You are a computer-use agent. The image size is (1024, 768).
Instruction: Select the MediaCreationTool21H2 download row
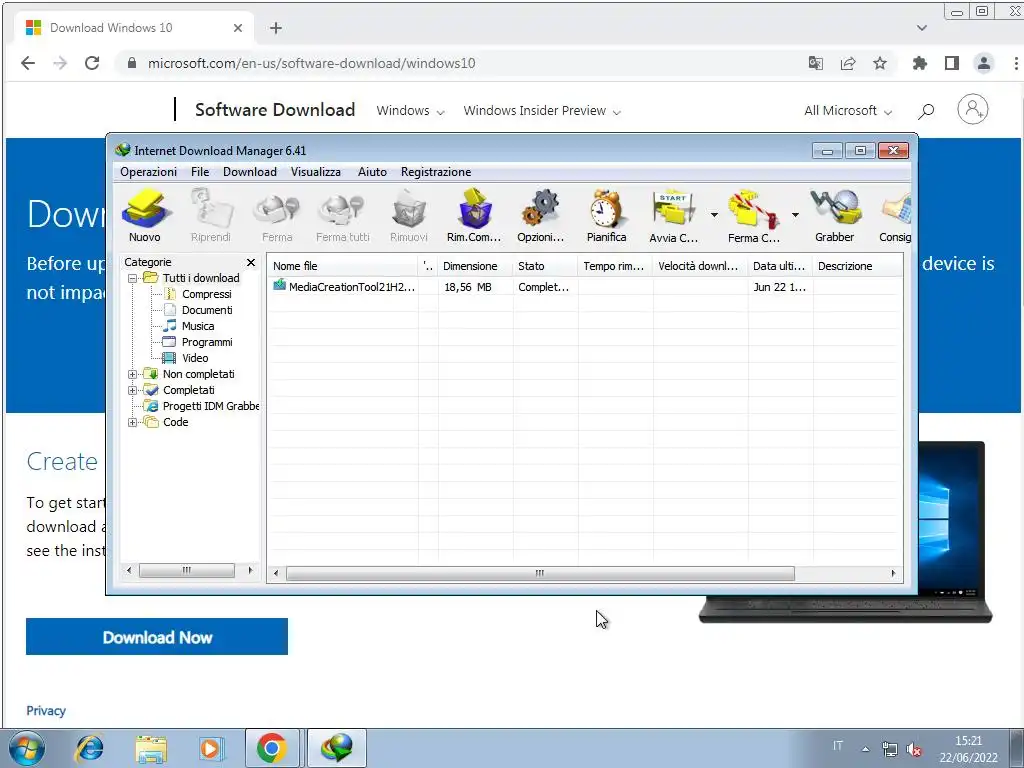tap(584, 287)
